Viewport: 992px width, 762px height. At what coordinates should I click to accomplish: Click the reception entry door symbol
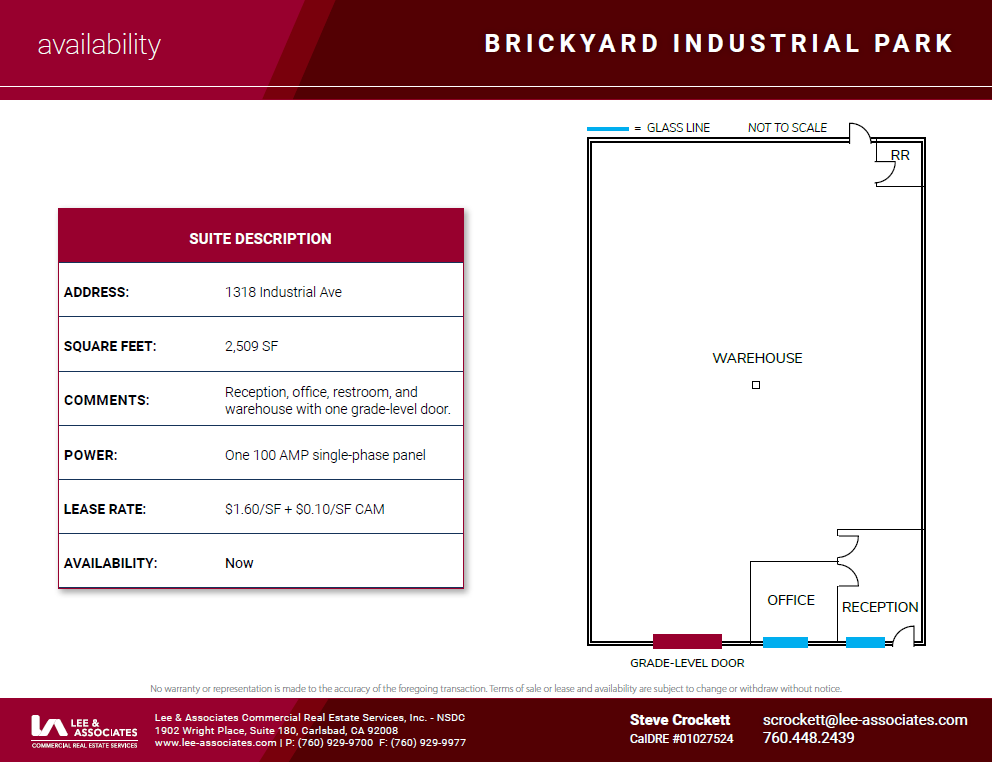902,636
